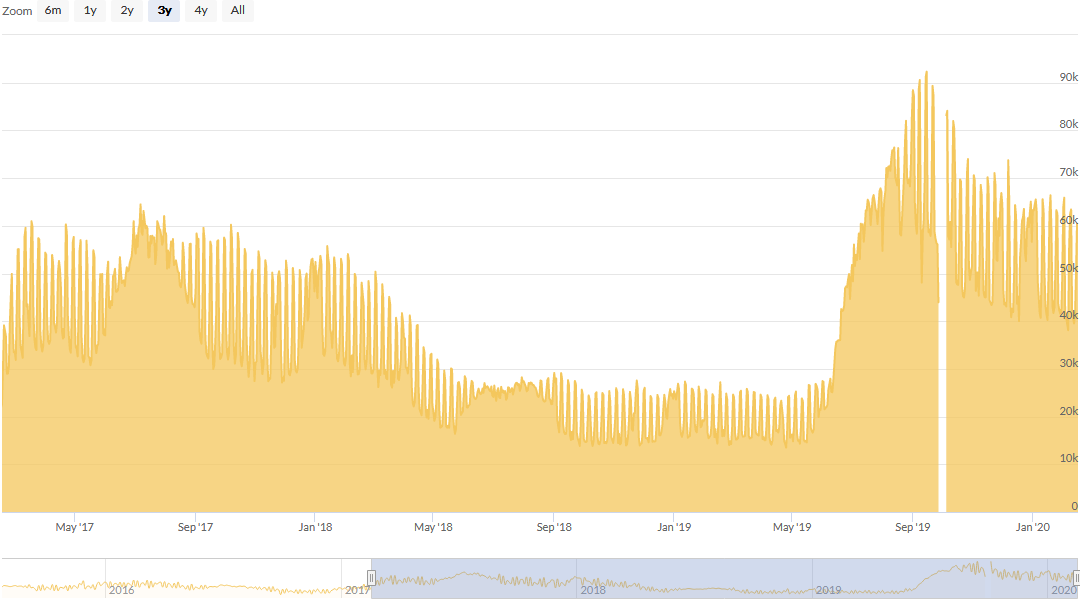Set zoom range to 6m
The height and width of the screenshot is (600, 1080).
pos(53,10)
